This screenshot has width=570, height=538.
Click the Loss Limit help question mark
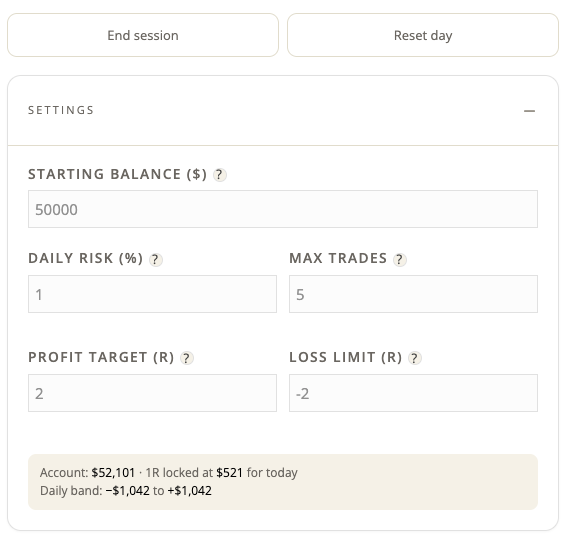(x=415, y=358)
